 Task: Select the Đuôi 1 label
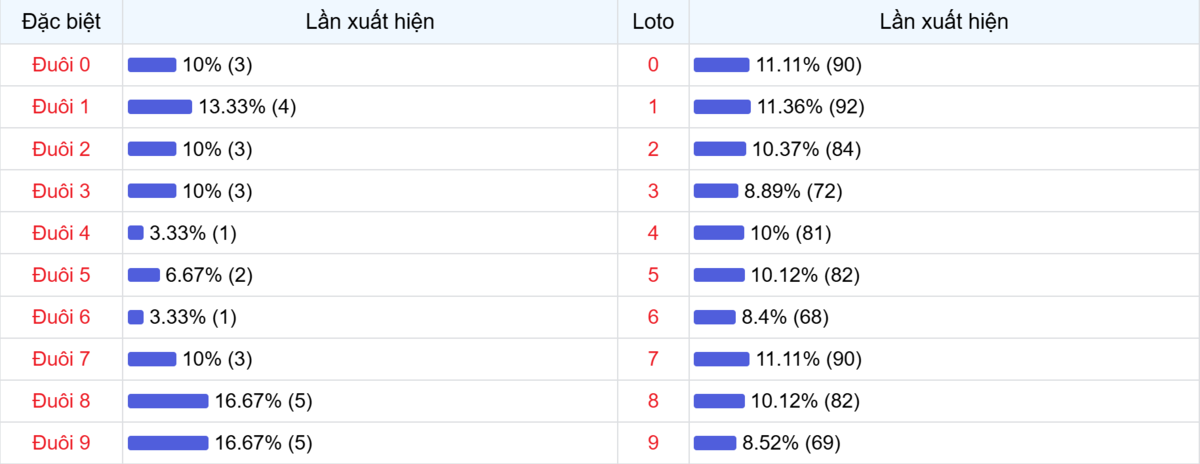pos(61,107)
